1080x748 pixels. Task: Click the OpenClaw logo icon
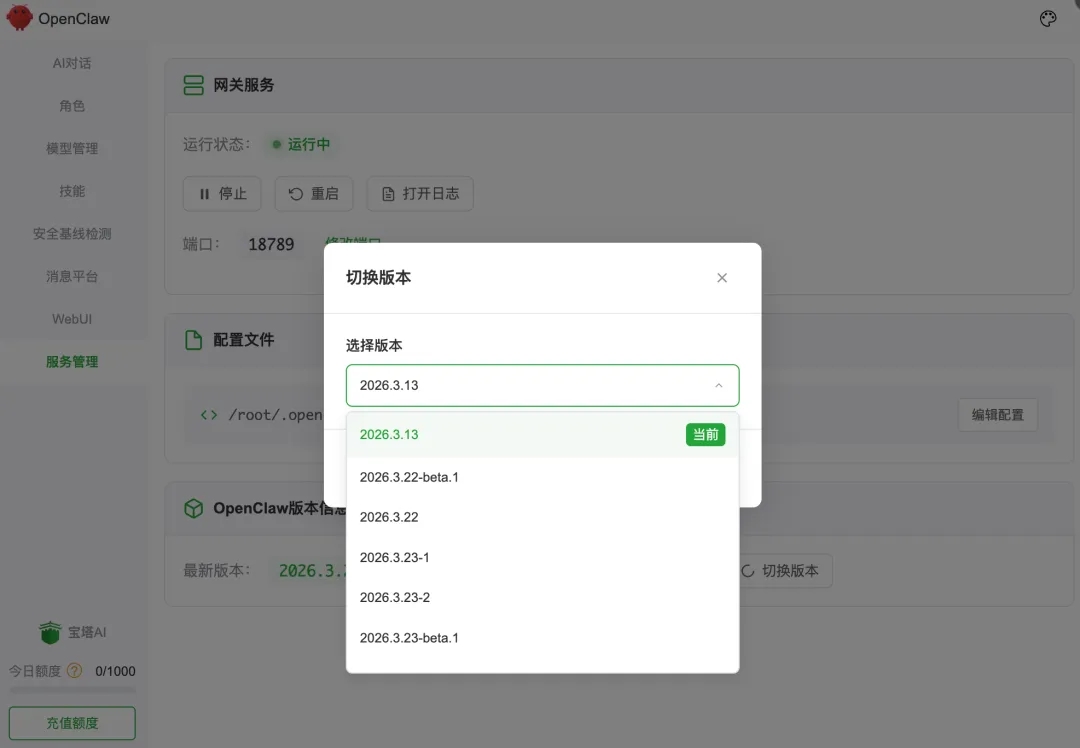(x=17, y=17)
